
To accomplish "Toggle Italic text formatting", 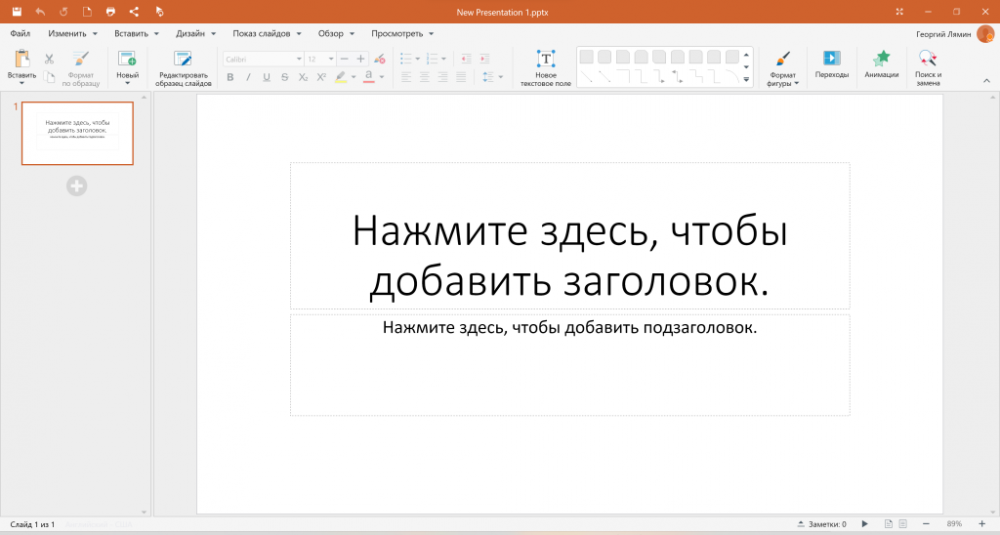I will pyautogui.click(x=249, y=77).
